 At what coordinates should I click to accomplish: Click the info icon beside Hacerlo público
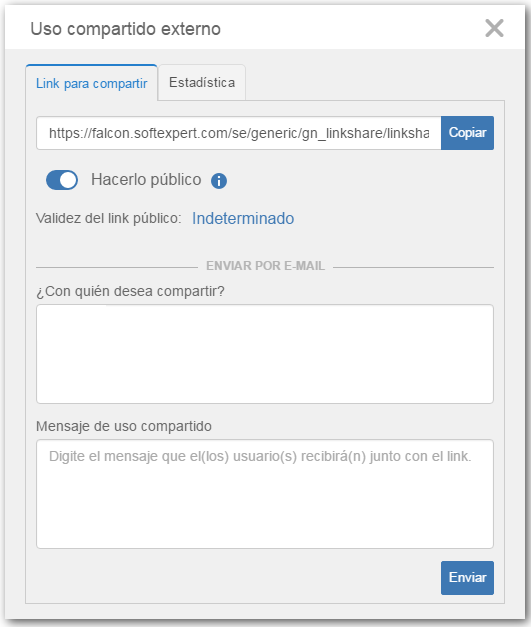tap(219, 181)
